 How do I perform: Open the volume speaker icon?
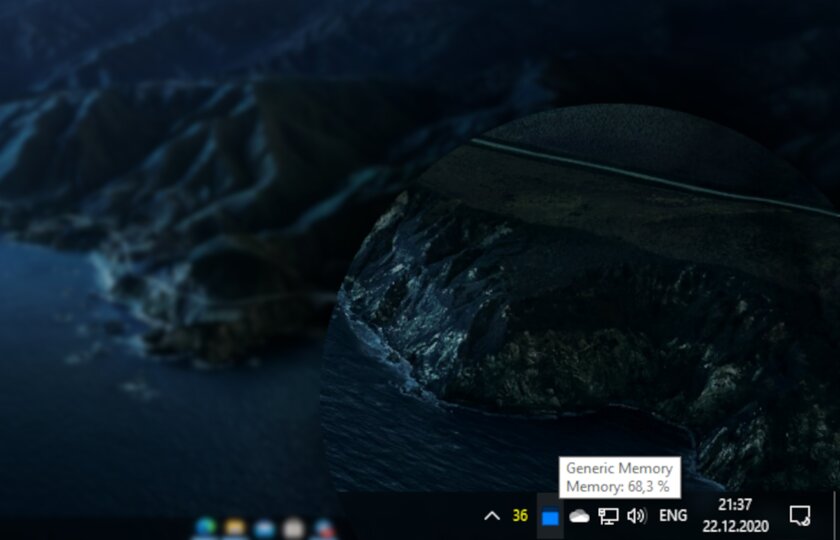(x=636, y=516)
